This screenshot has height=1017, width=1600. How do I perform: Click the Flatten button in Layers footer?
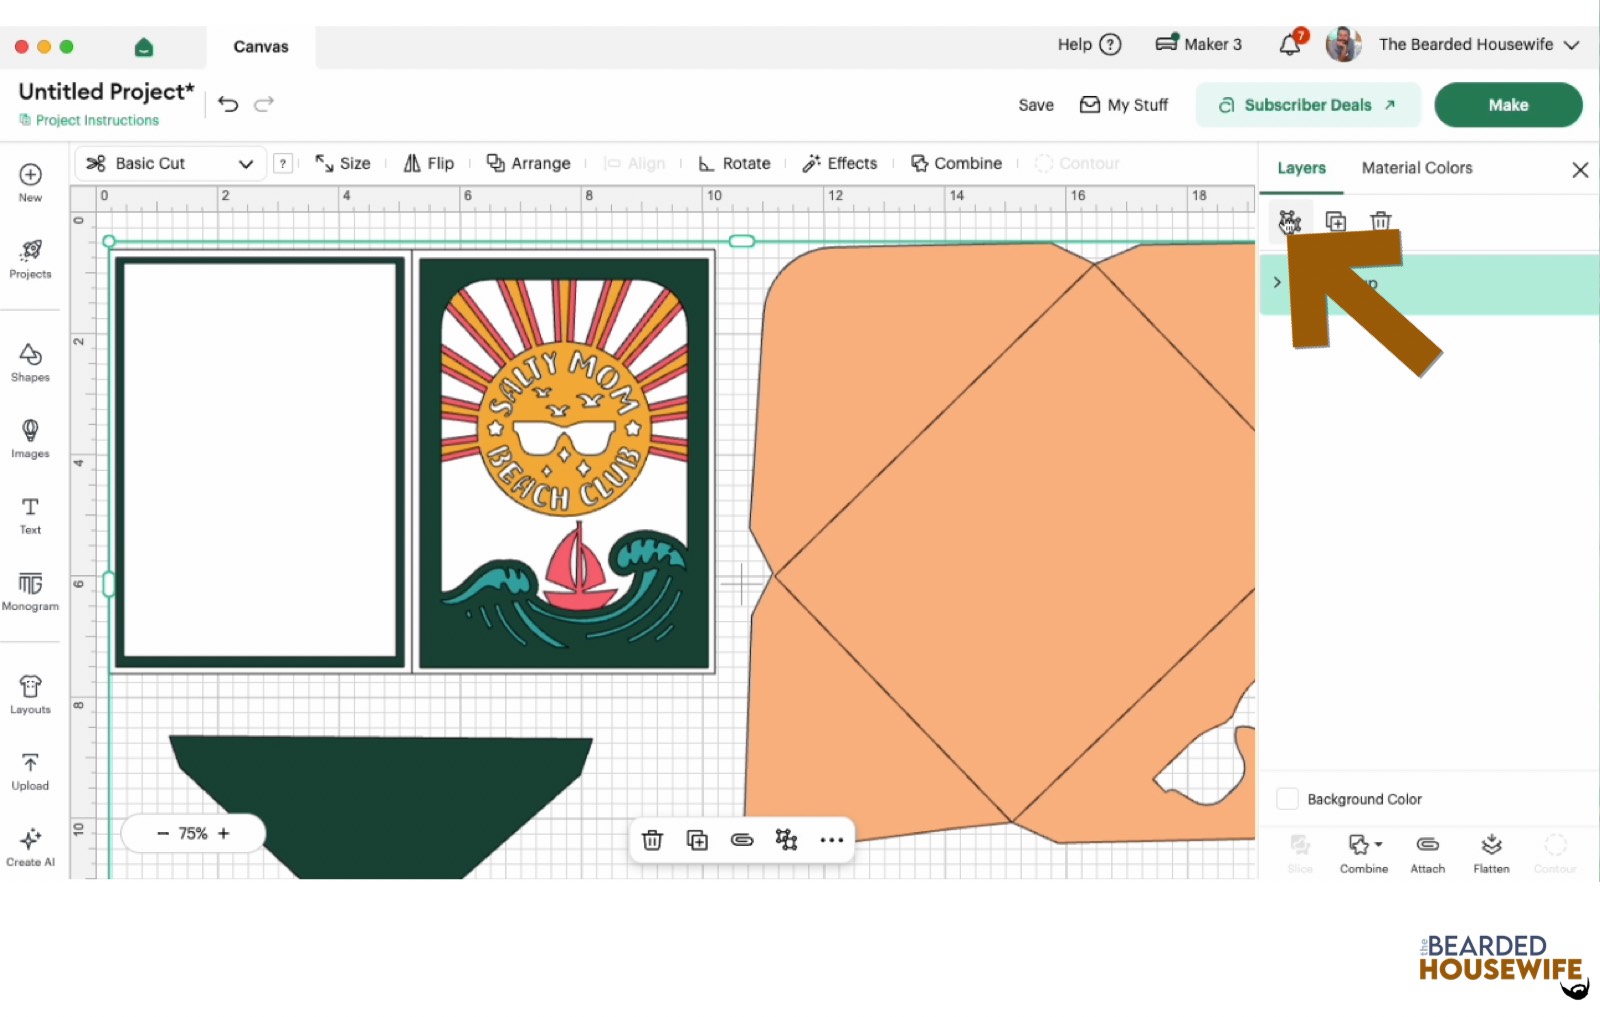point(1491,855)
